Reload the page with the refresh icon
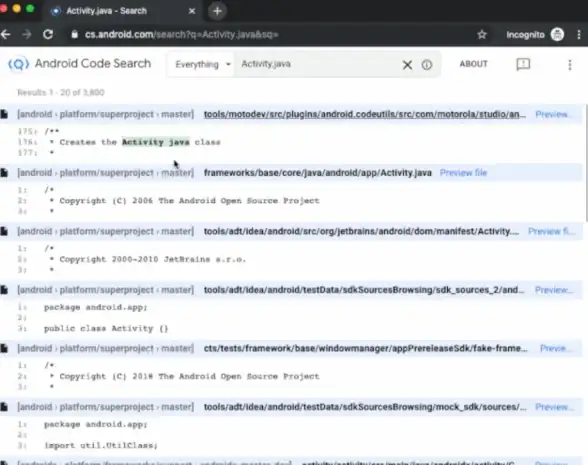 tap(48, 34)
